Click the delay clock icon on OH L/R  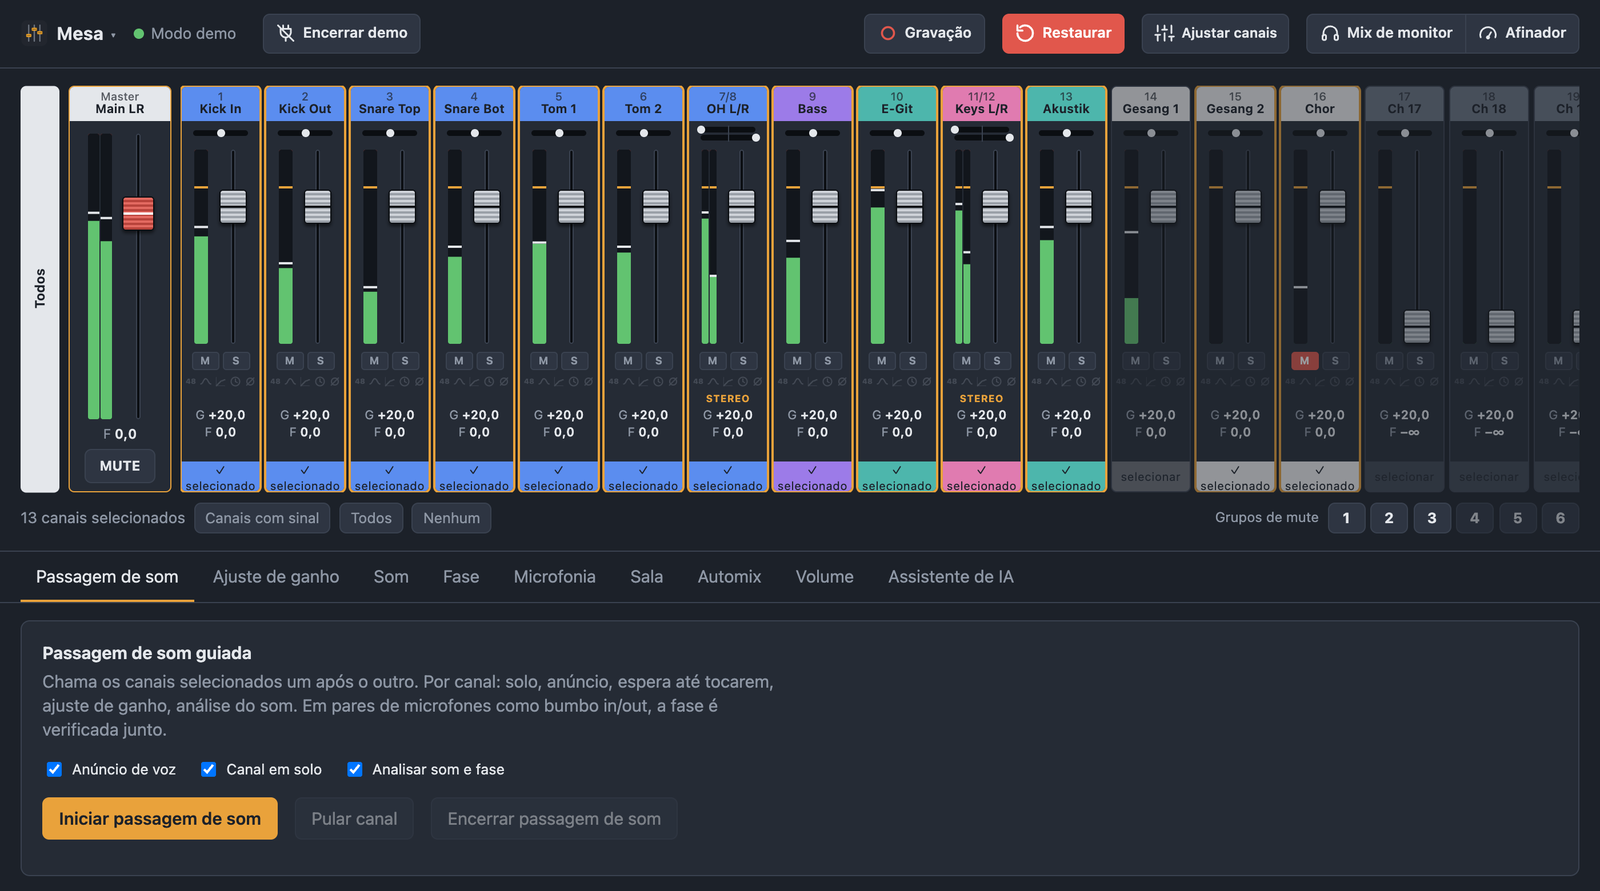click(743, 381)
